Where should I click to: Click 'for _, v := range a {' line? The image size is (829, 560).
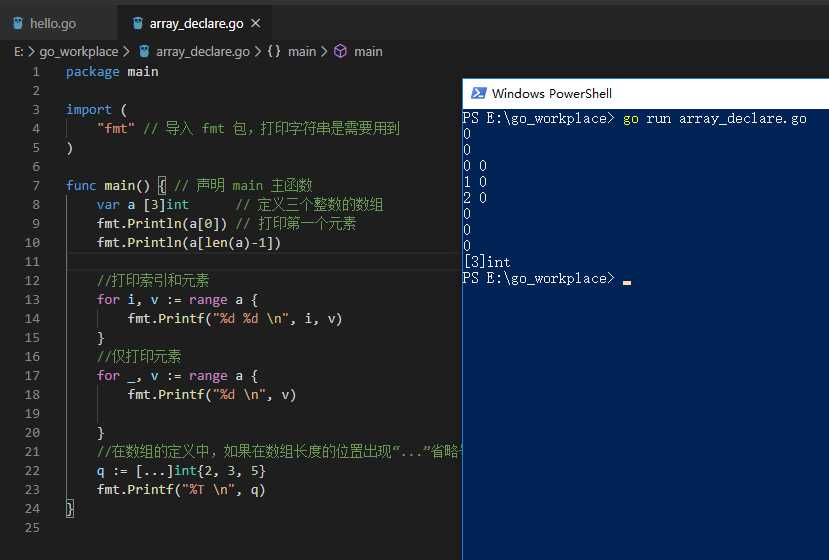tap(178, 376)
